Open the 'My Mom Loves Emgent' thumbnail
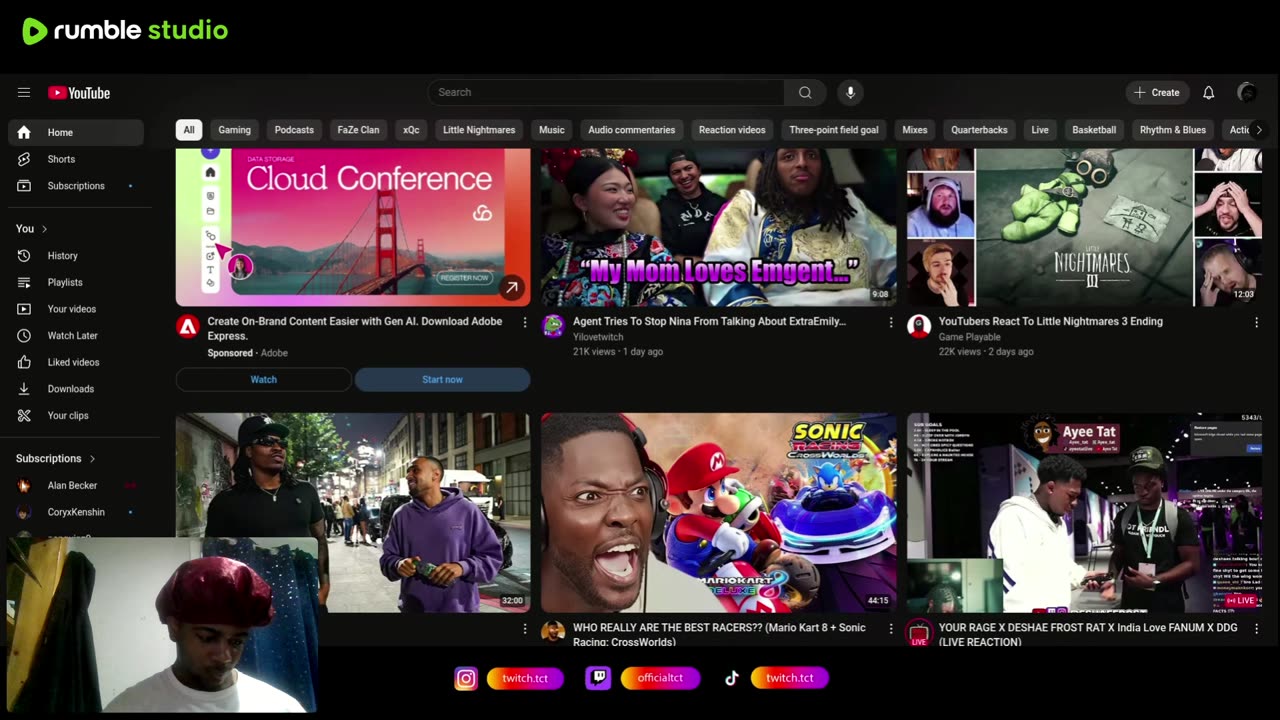Image resolution: width=1280 pixels, height=720 pixels. [x=719, y=227]
